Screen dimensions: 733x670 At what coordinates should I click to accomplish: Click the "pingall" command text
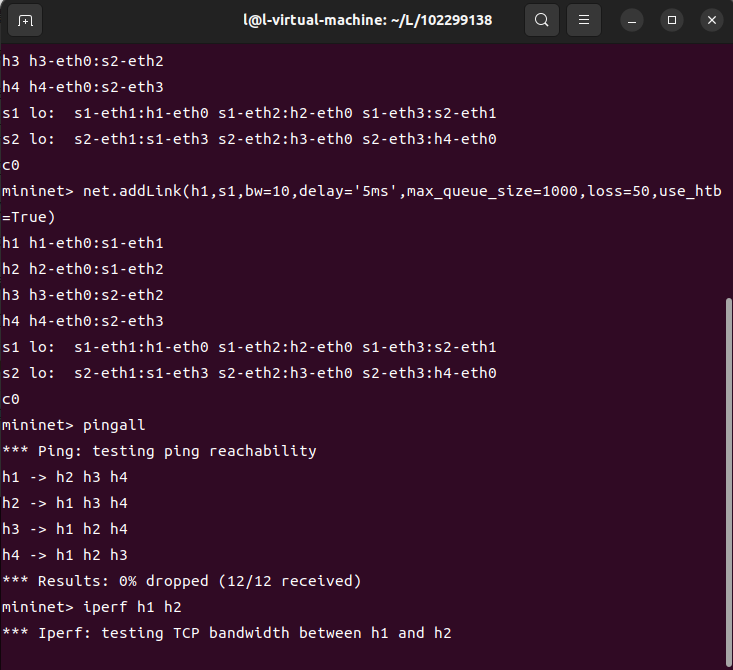point(114,425)
